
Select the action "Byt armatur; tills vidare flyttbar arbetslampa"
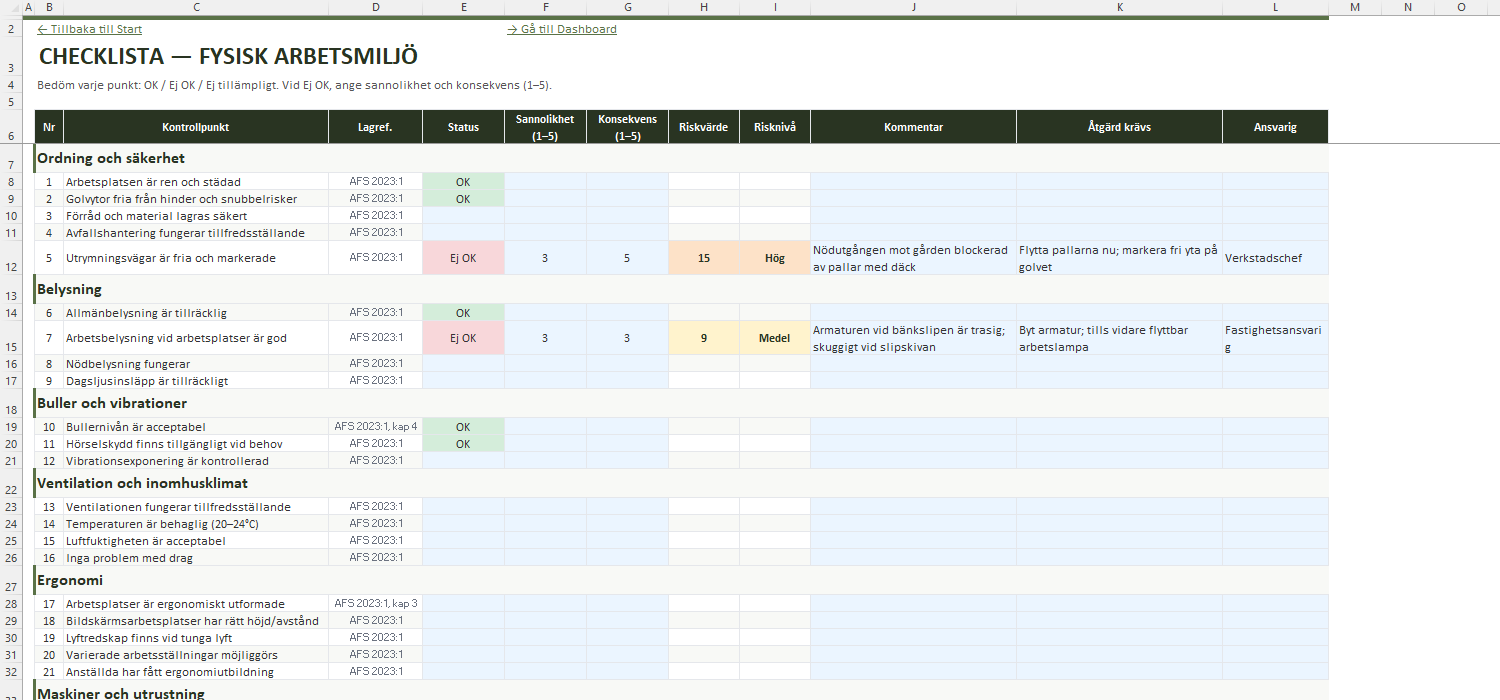pyautogui.click(x=1119, y=338)
